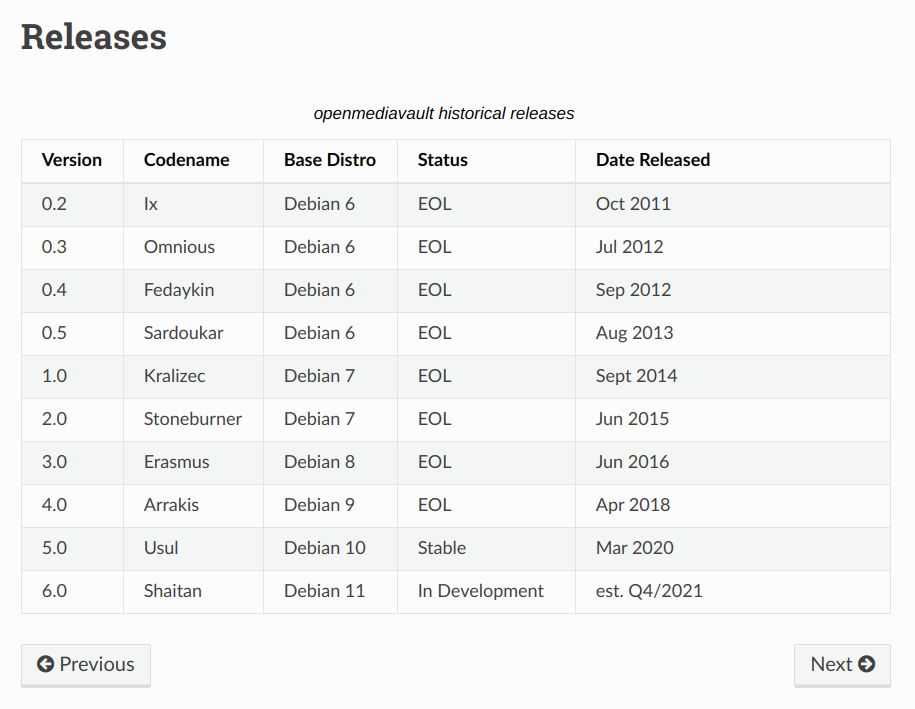Viewport: 915px width, 709px height.
Task: Select Debian 7 cell in Kralizec row
Action: [319, 376]
